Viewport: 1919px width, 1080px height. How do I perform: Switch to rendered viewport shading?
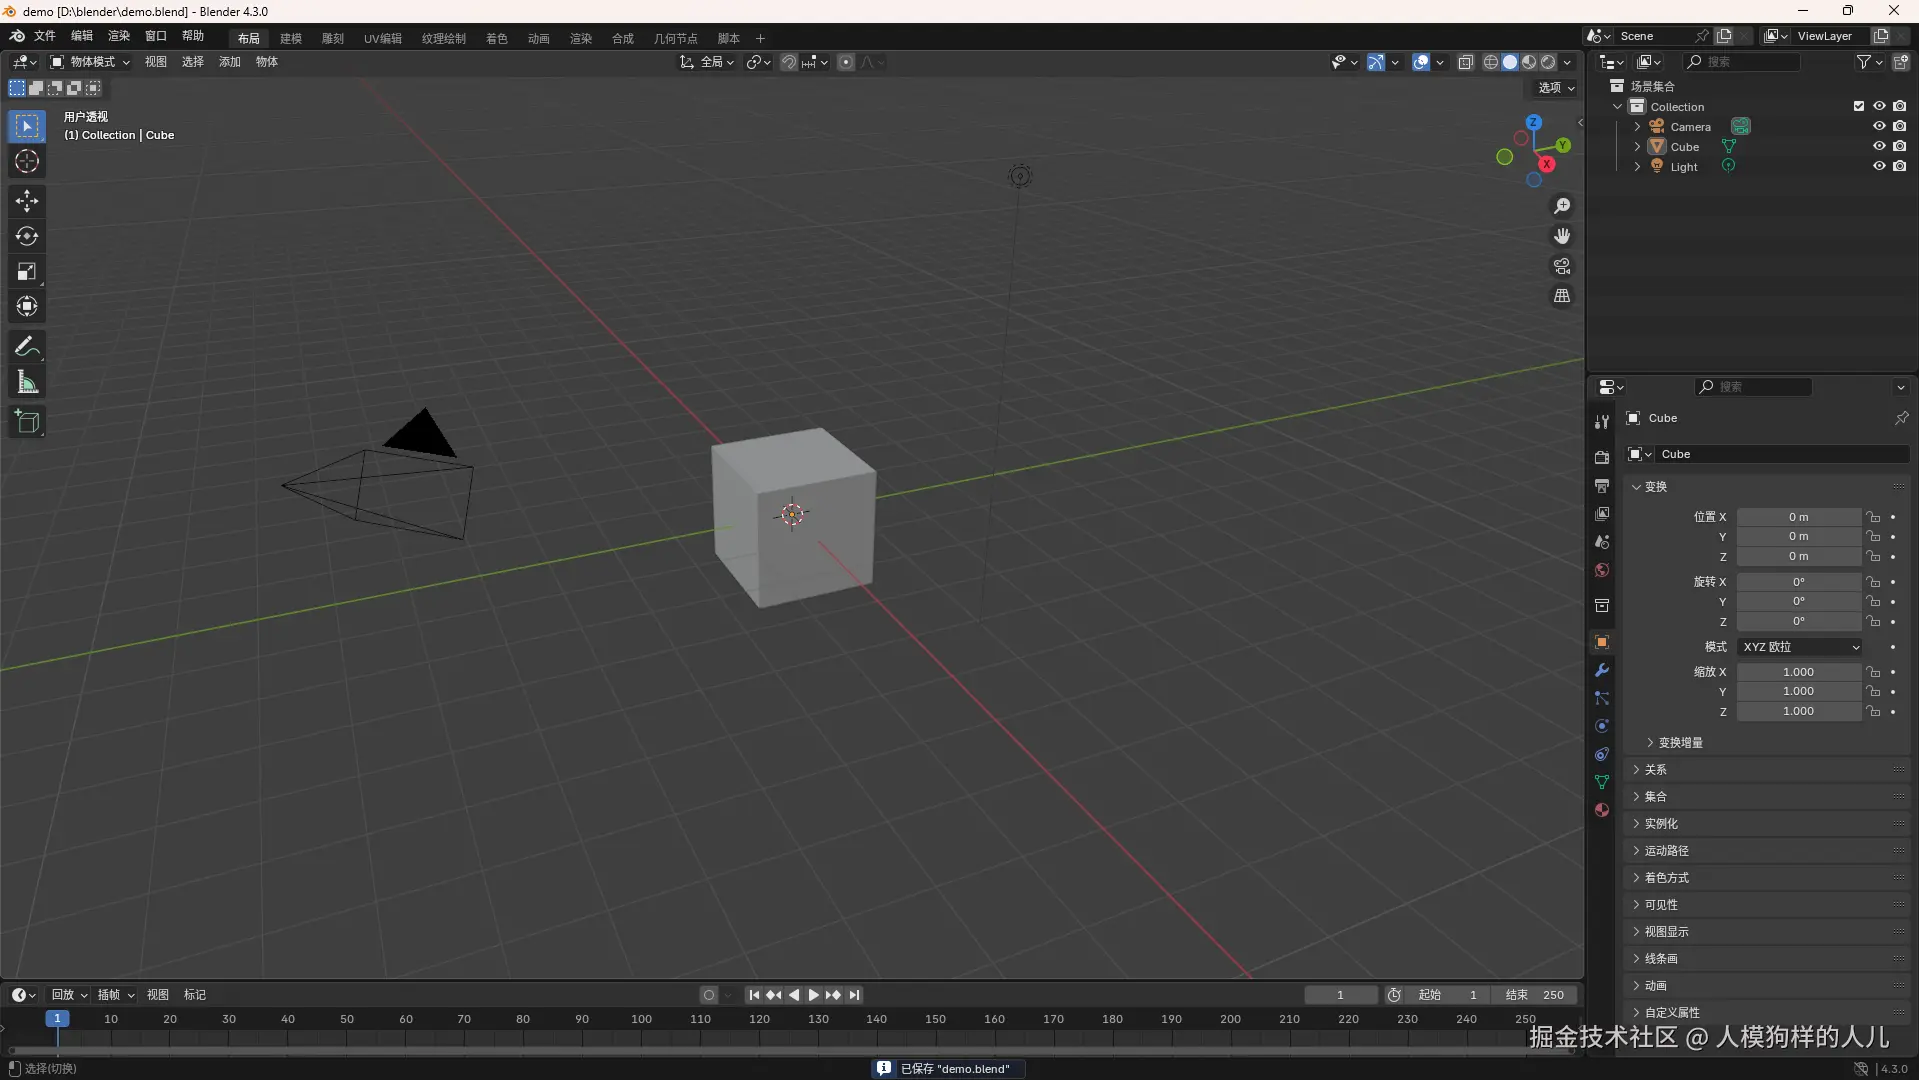click(x=1548, y=62)
